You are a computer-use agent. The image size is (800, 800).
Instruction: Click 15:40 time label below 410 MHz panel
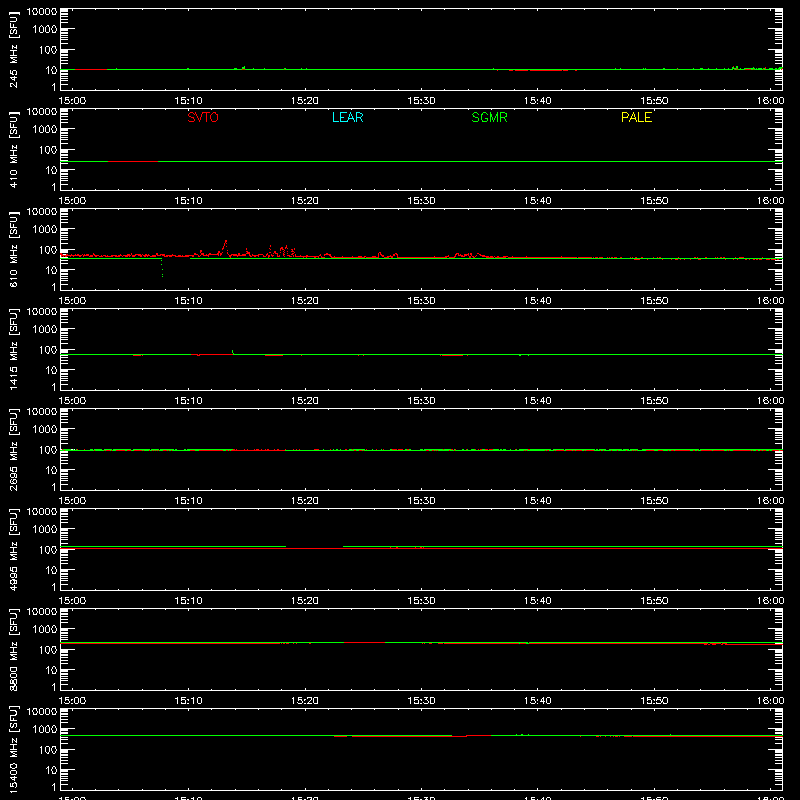click(x=537, y=201)
